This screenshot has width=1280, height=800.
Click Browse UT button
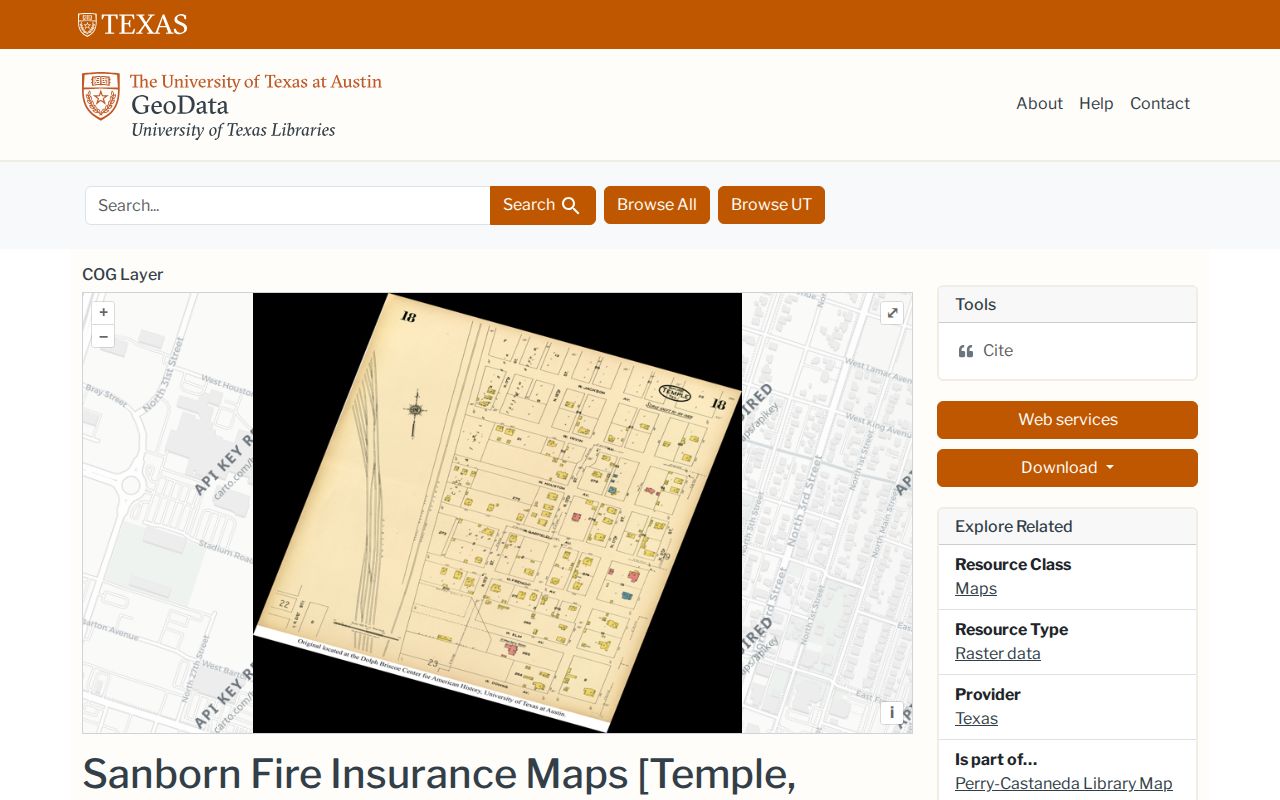771,205
